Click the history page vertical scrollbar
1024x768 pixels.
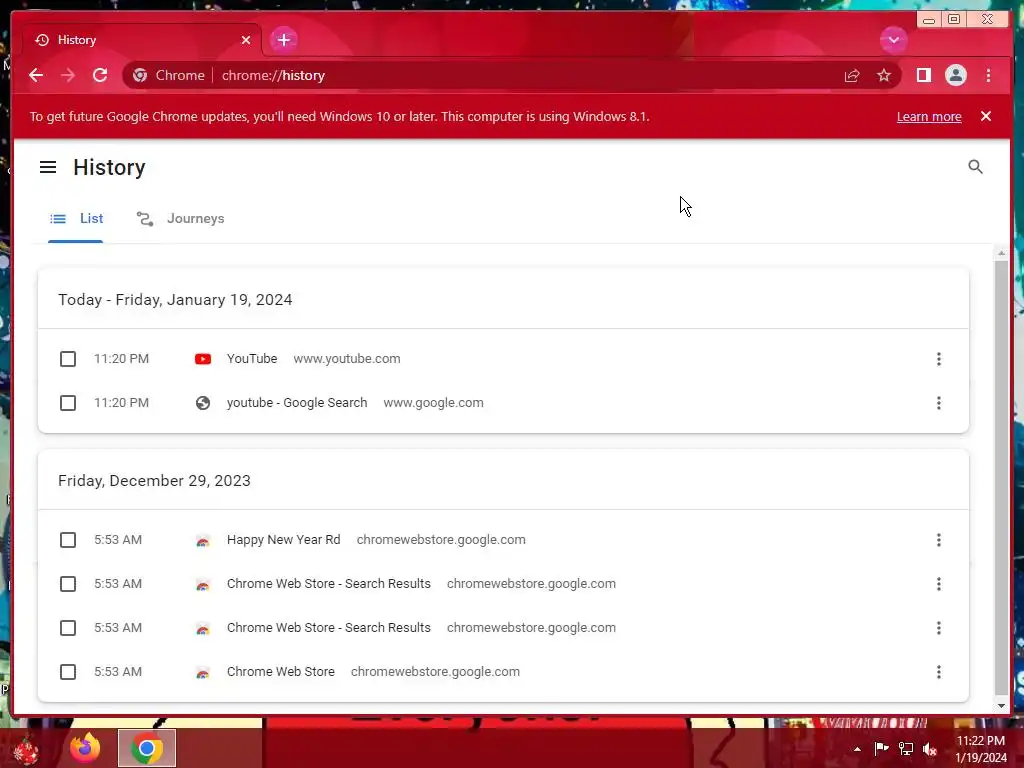[x=1001, y=477]
